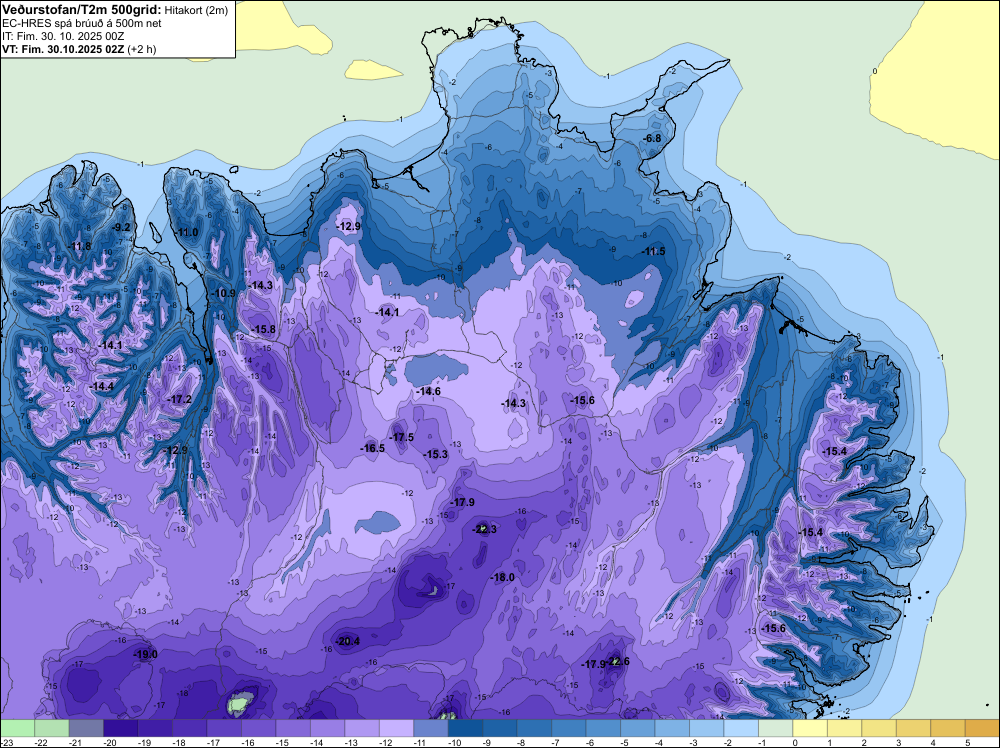Click the '(+2 h)' forecast offset text
Image resolution: width=1000 pixels, height=748 pixels.
[x=142, y=49]
